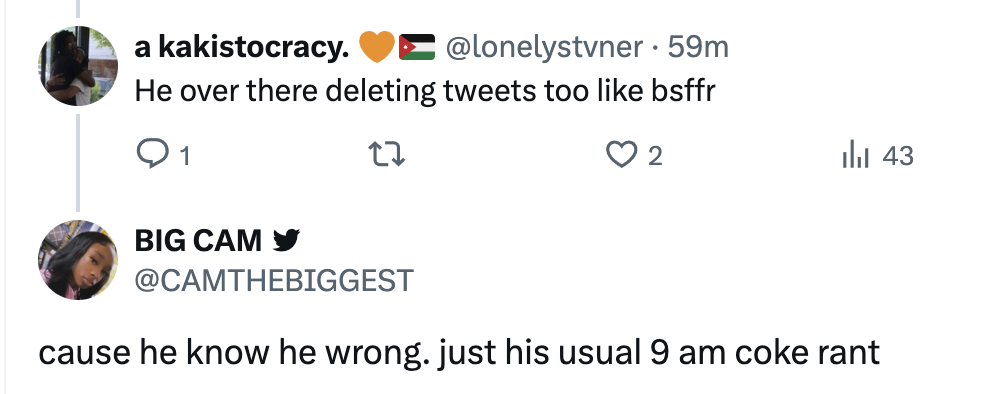Click the retweet arrows icon
Viewport: 992px width, 394px height.
pyautogui.click(x=387, y=155)
